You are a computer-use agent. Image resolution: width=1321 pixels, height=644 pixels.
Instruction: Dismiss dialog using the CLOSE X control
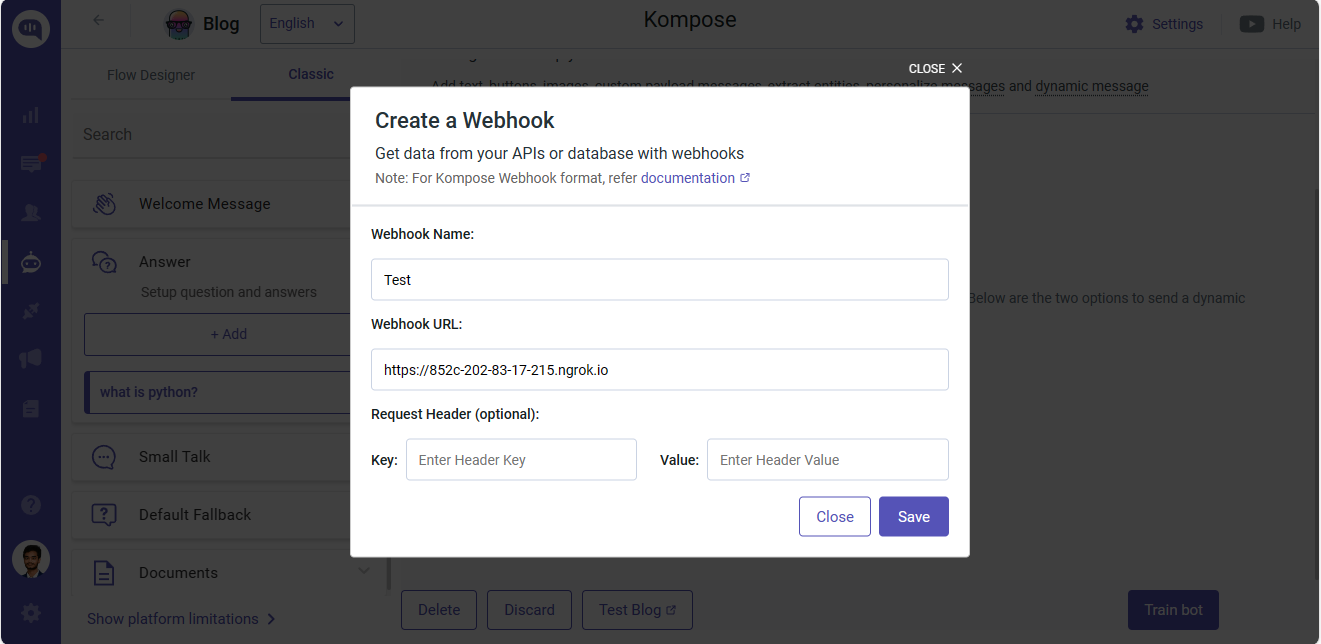click(x=936, y=69)
